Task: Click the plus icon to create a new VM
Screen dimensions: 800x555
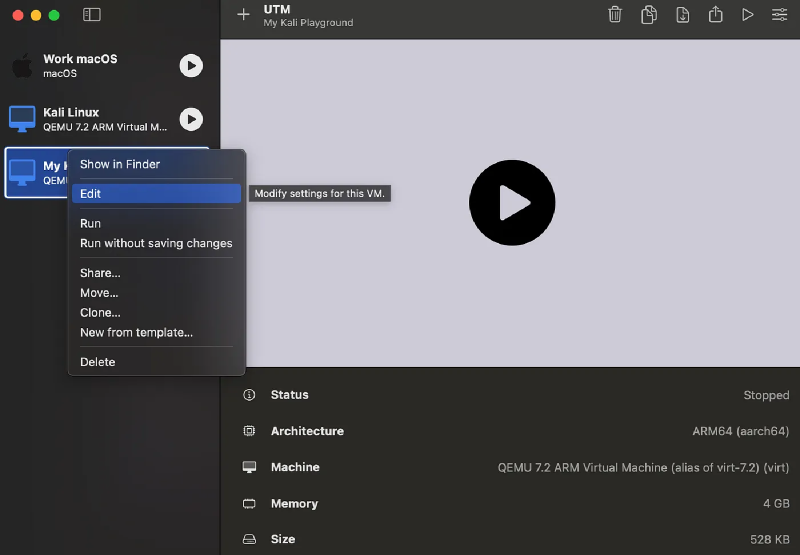Action: (243, 15)
